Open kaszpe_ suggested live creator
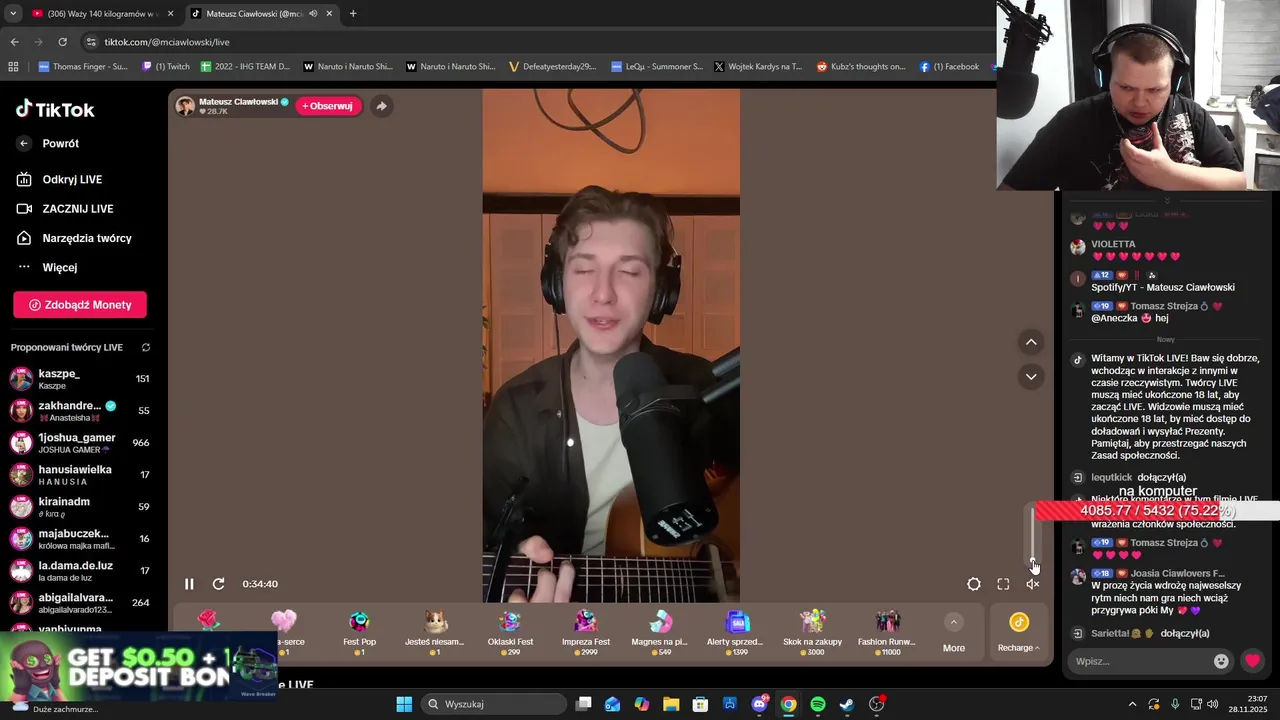The image size is (1280, 720). pyautogui.click(x=80, y=378)
